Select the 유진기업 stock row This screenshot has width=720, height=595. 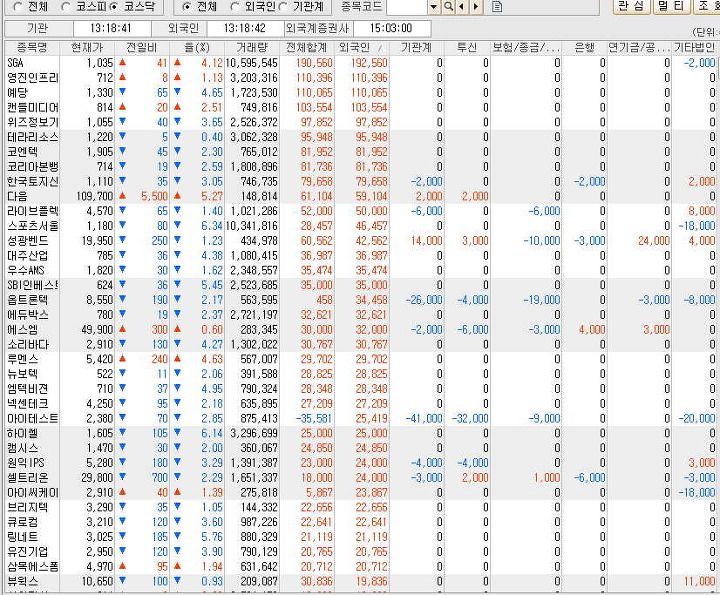point(361,551)
